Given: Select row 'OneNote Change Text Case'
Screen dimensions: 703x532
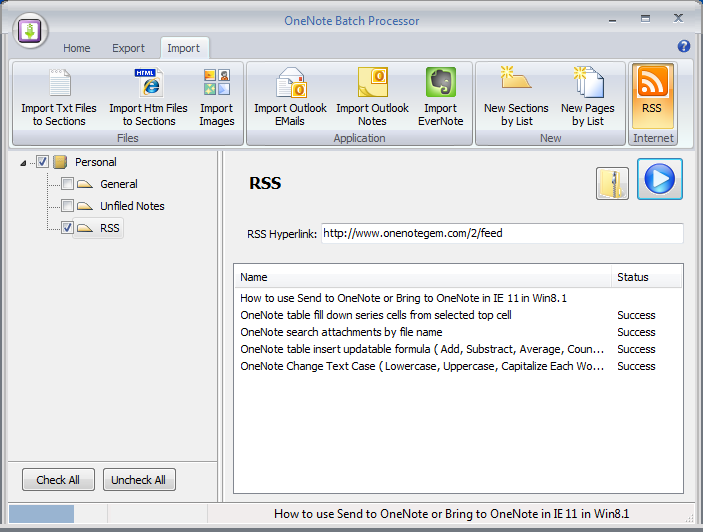Looking at the screenshot, I should pos(459,366).
